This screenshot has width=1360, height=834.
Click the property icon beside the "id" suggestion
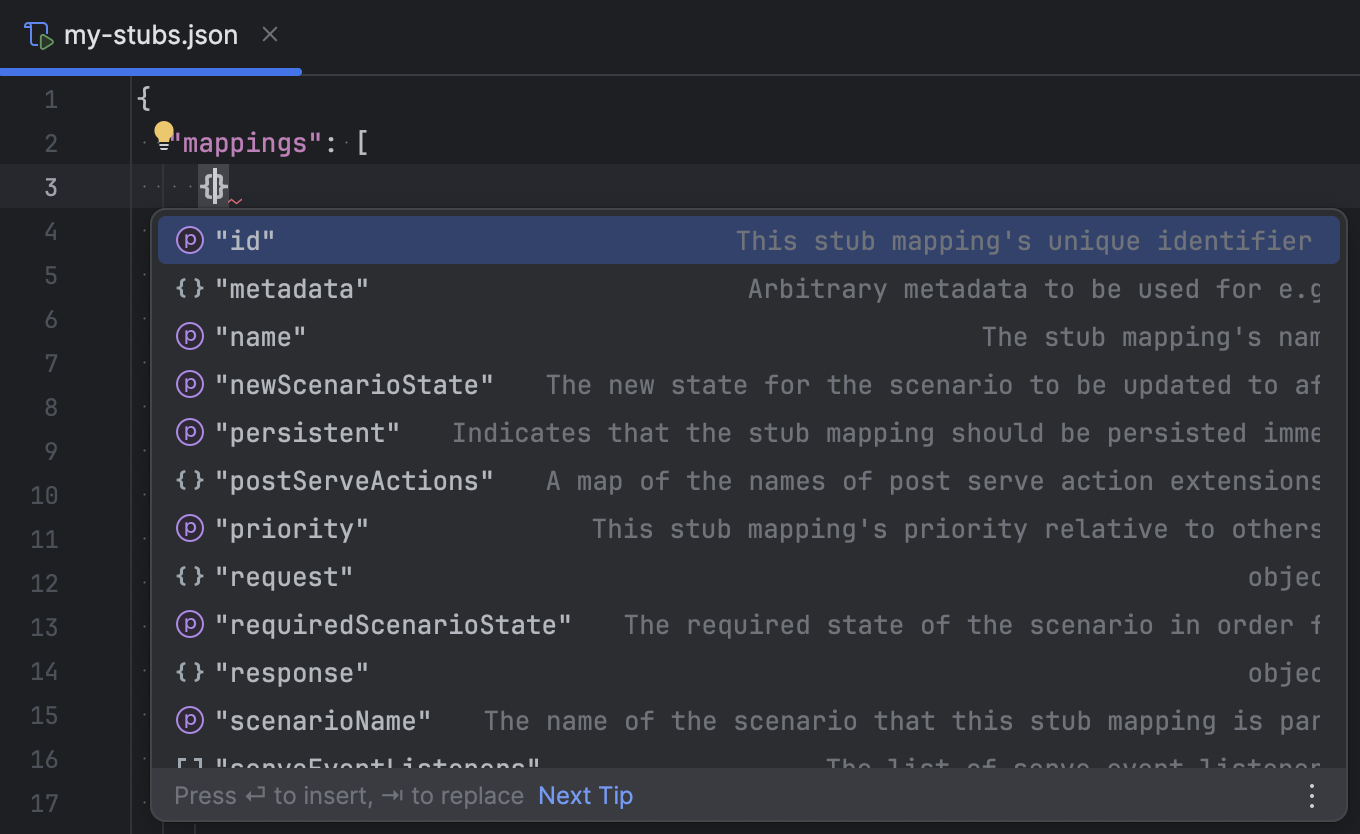[x=190, y=240]
